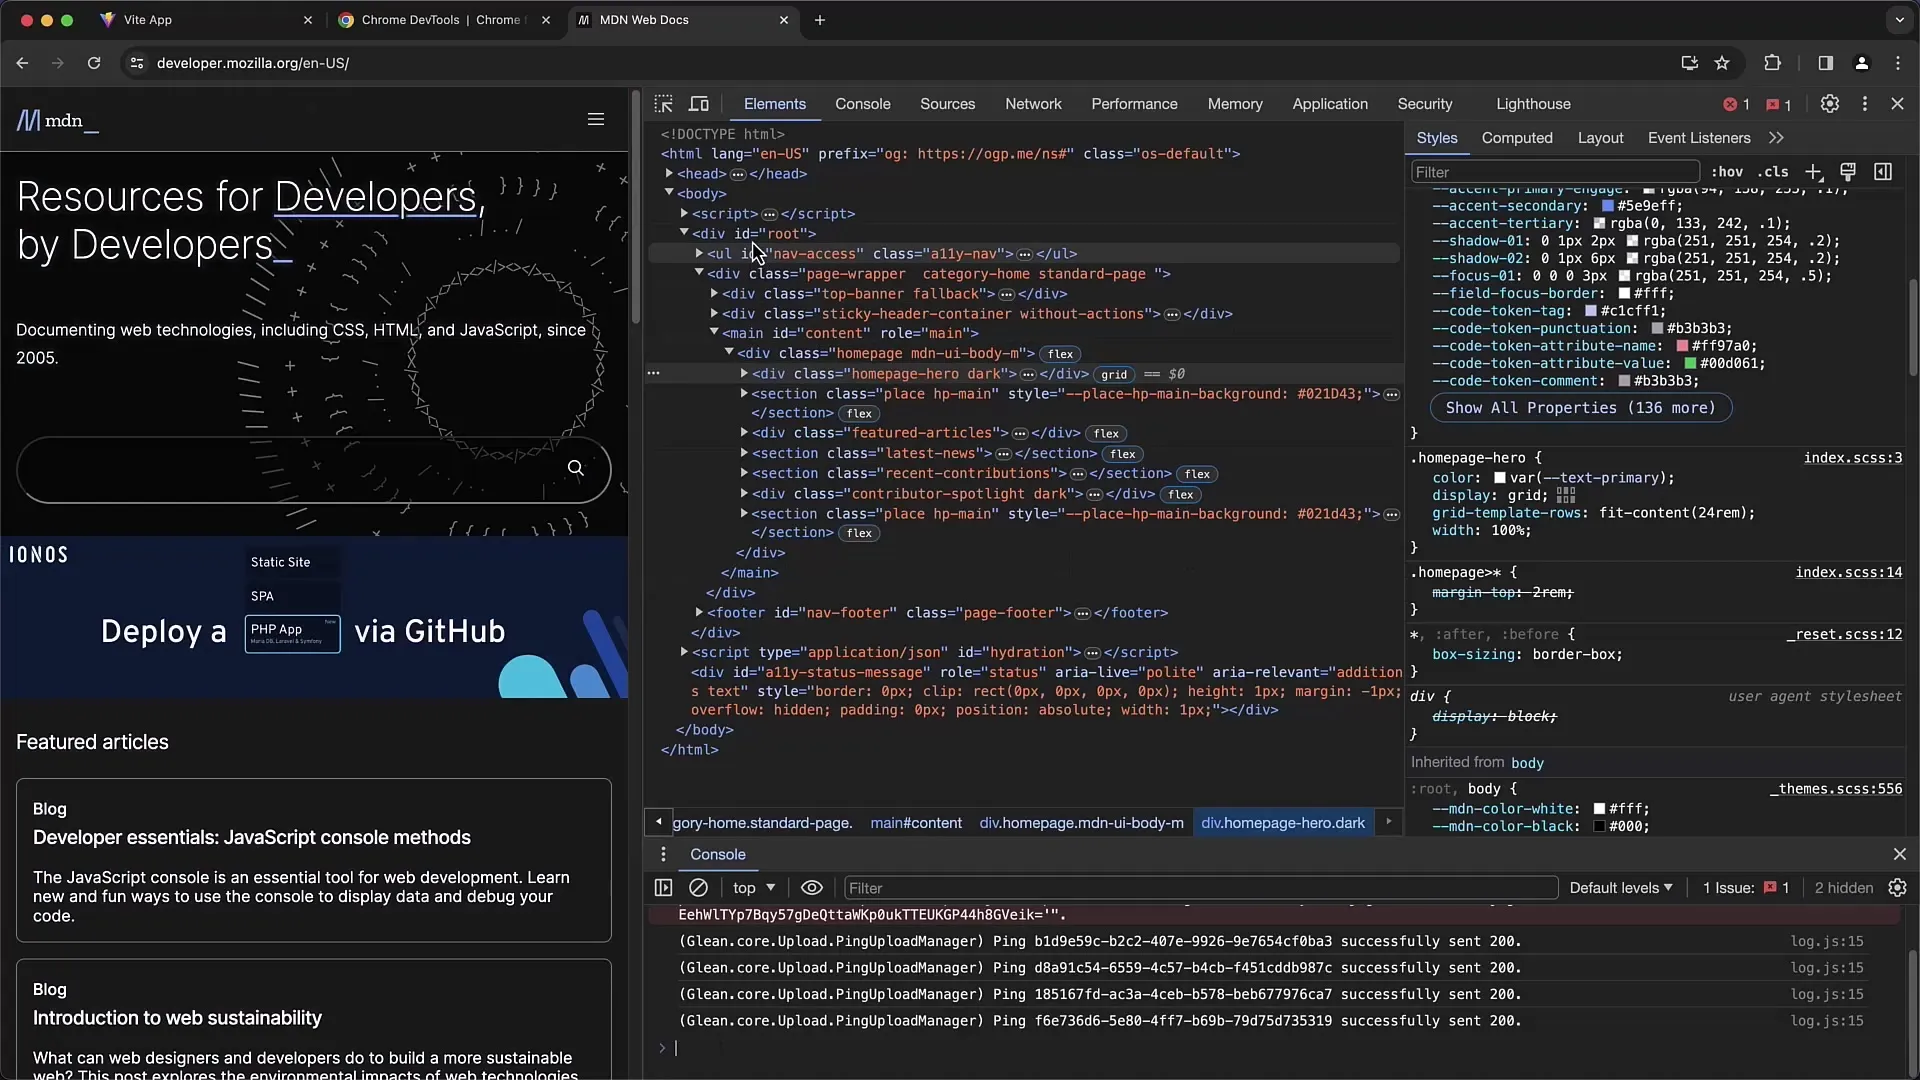Click the Styles filter input field
This screenshot has height=1080, width=1920.
tap(1552, 171)
